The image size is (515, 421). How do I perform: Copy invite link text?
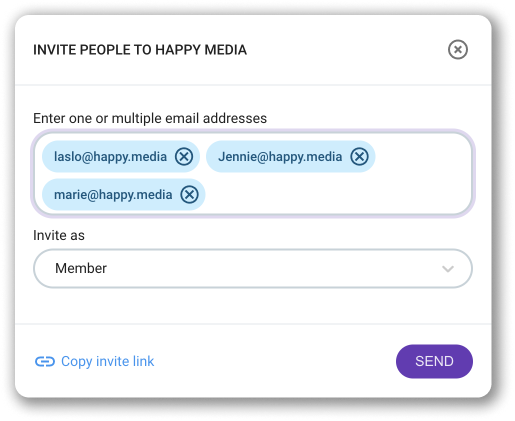[x=107, y=361]
